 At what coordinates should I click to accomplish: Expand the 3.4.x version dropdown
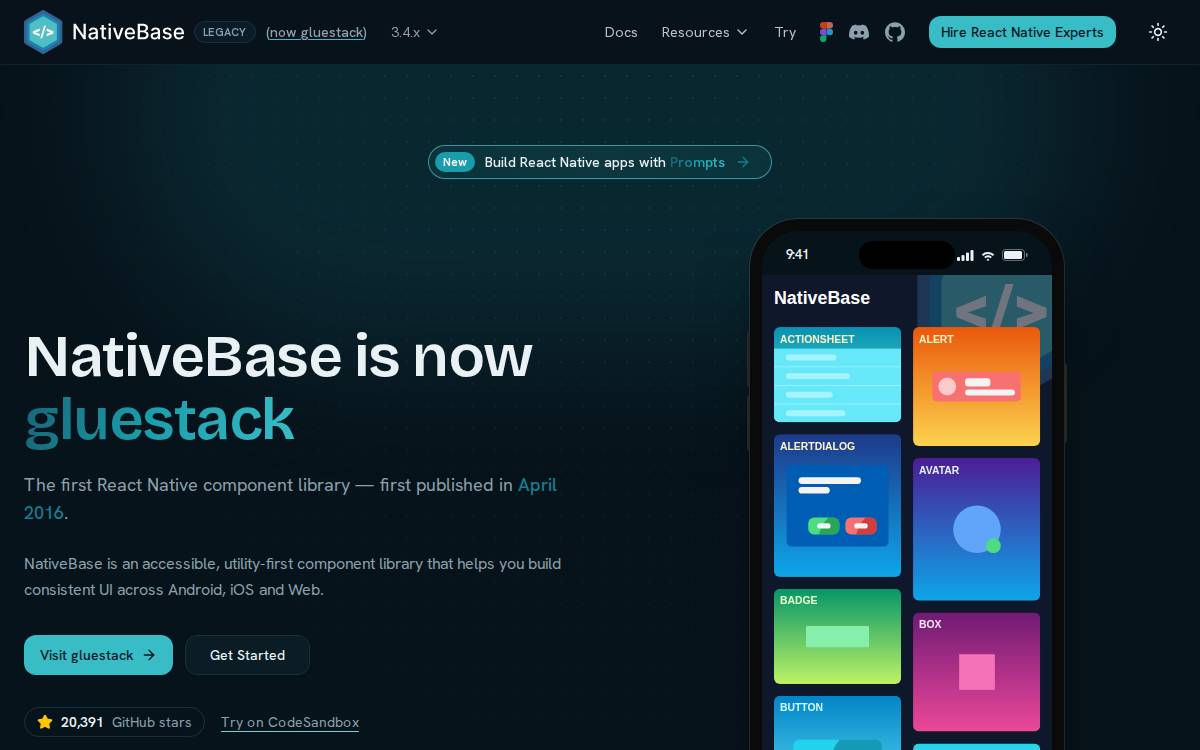point(414,32)
